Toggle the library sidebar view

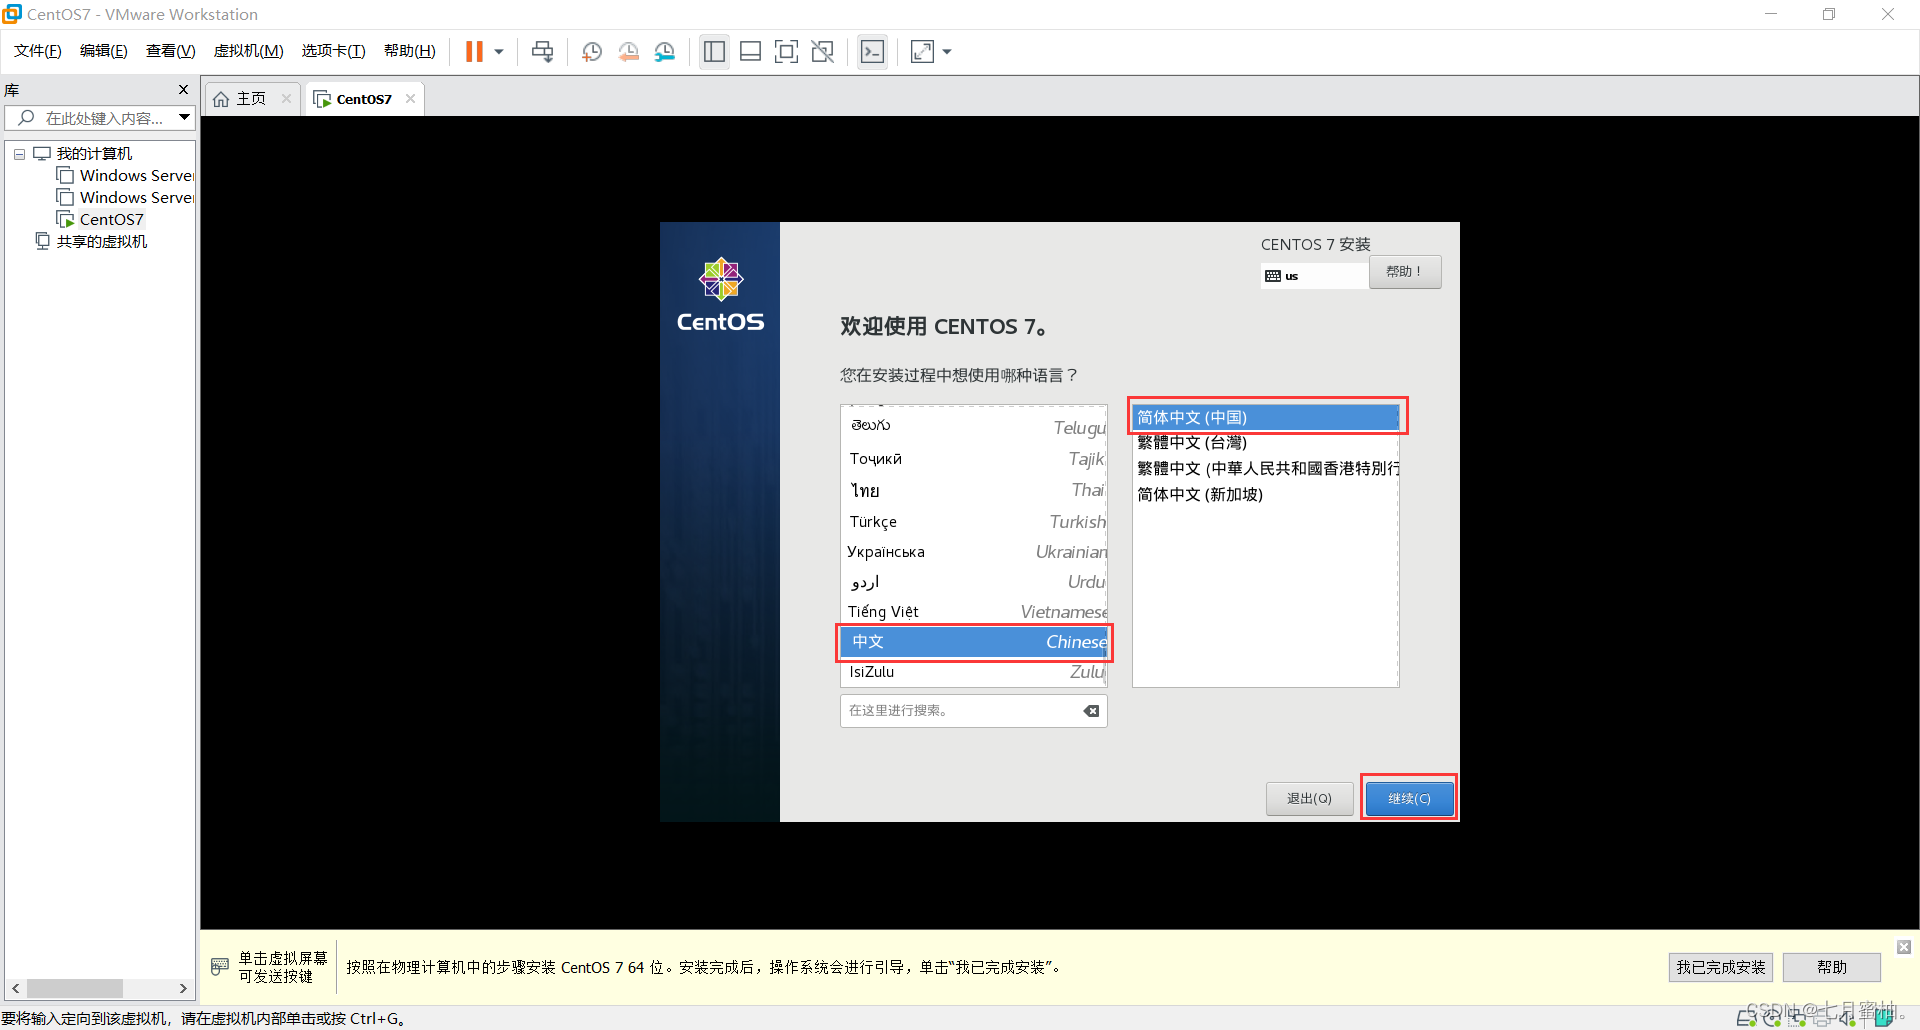[x=714, y=51]
